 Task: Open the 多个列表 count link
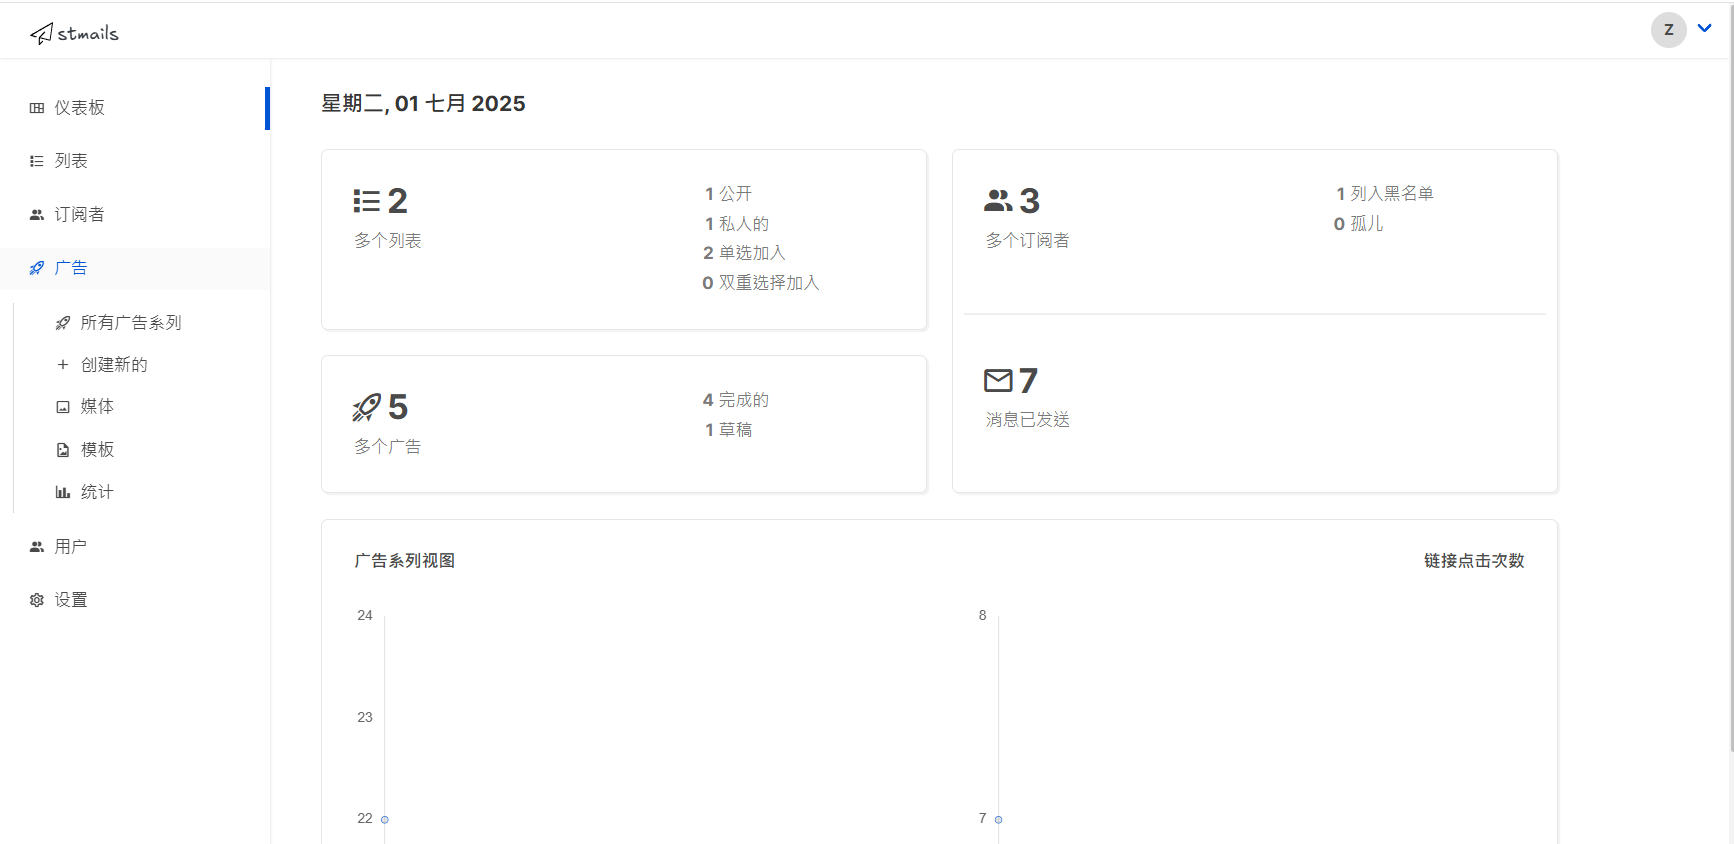click(387, 240)
